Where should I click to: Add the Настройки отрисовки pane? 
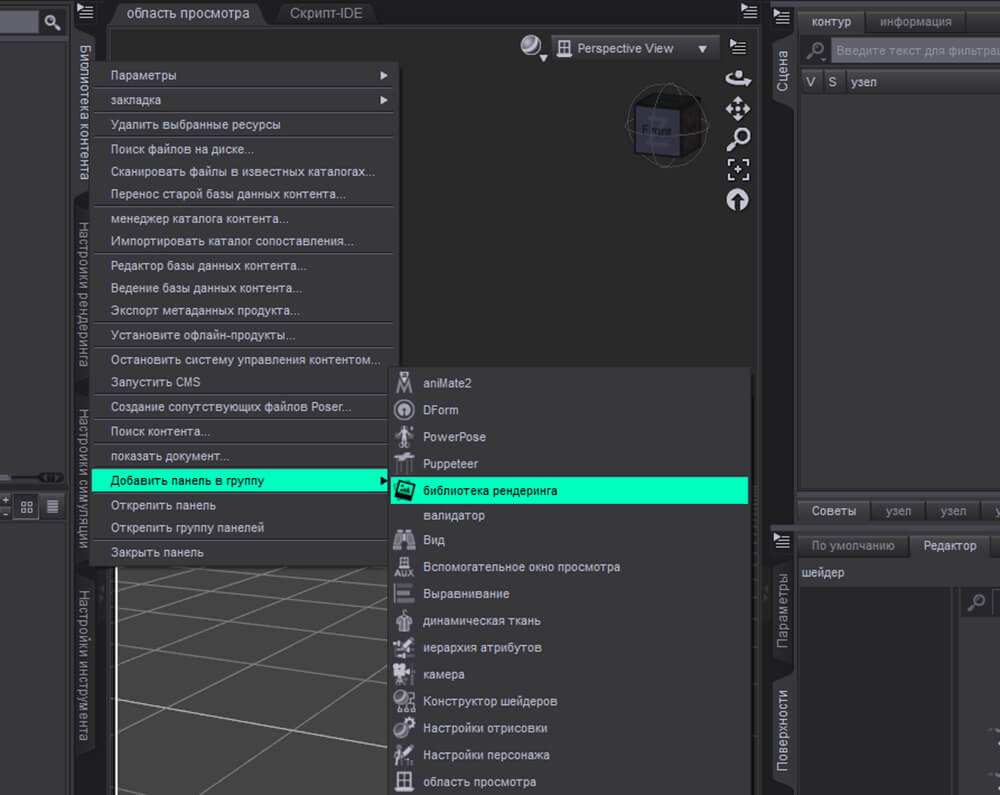pos(569,727)
